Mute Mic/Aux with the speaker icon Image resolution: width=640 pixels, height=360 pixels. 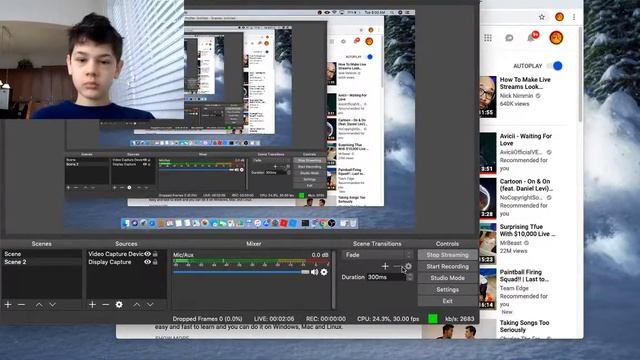314,272
